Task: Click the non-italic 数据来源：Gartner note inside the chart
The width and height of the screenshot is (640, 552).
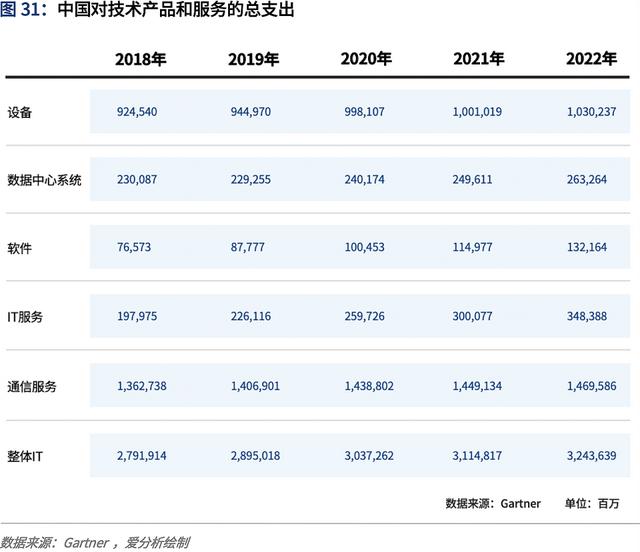Action: (493, 503)
